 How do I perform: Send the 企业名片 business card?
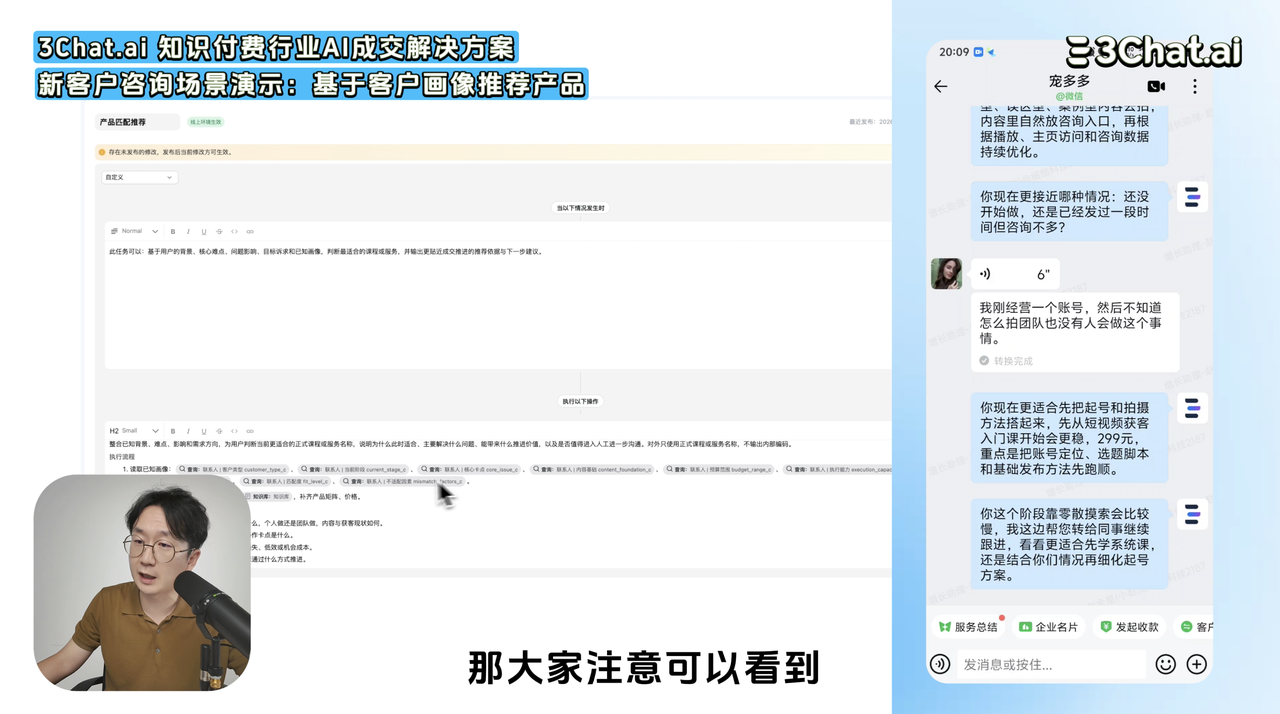(x=1048, y=627)
